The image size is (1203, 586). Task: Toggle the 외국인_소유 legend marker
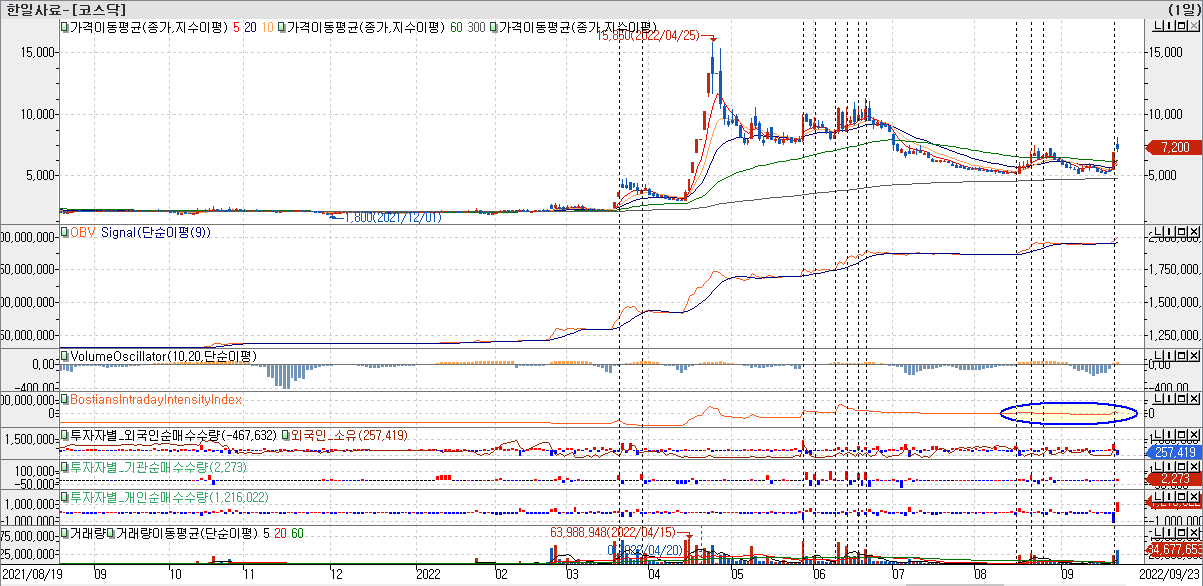pyautogui.click(x=287, y=436)
